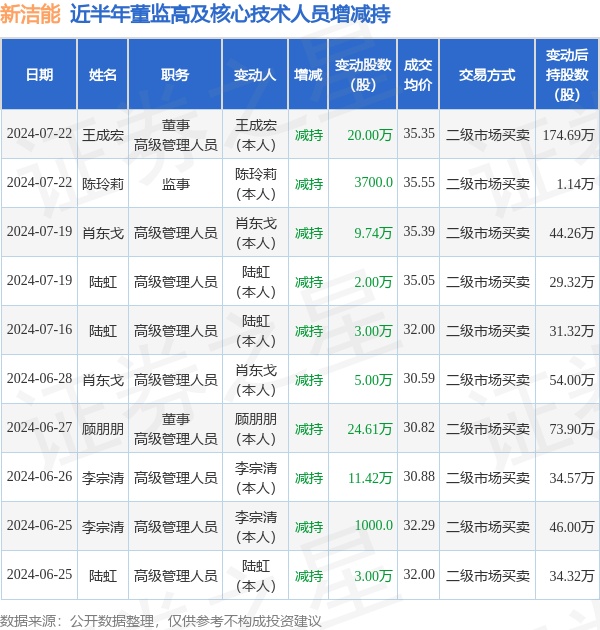Click holdings value 34.32万
Viewport: 600px width, 630px height.
(572, 576)
